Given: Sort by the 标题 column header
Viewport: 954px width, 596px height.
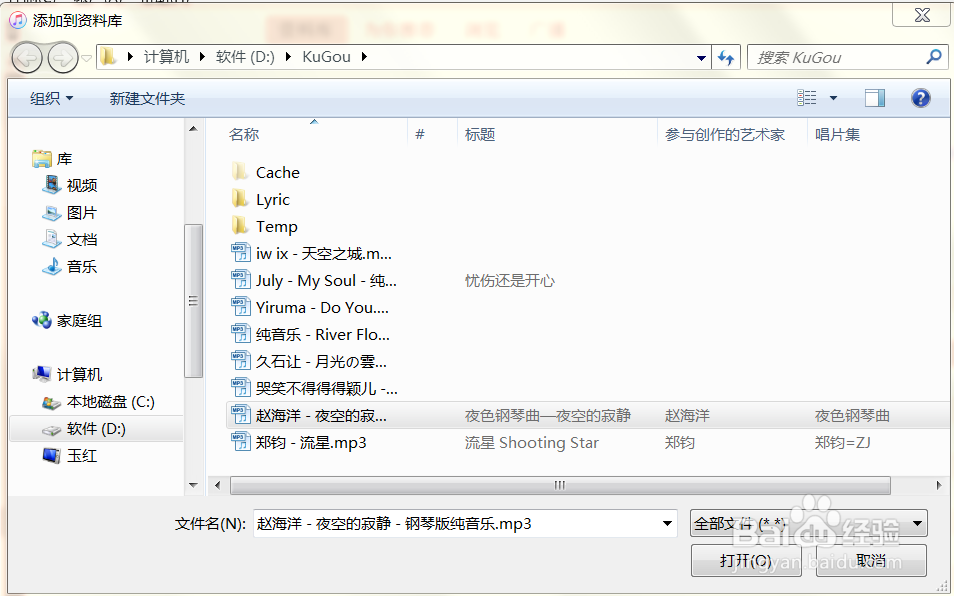Looking at the screenshot, I should pyautogui.click(x=480, y=134).
